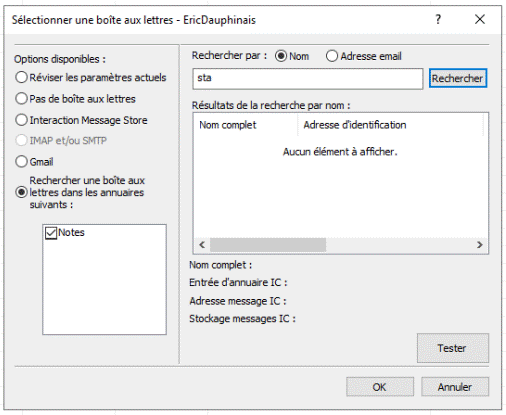The height and width of the screenshot is (415, 506).
Task: Click the search text field containing sta
Action: (x=308, y=79)
